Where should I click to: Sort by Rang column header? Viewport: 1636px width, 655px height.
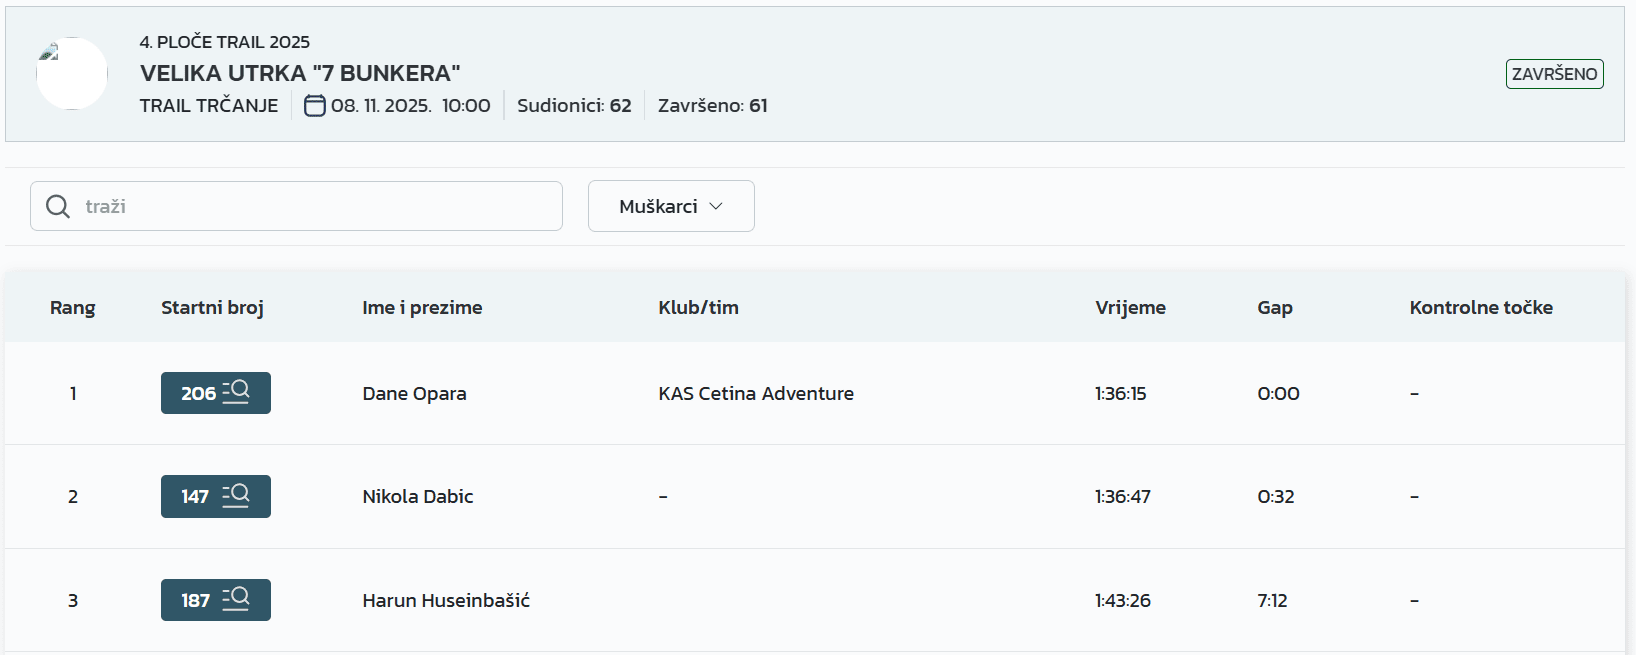point(73,307)
